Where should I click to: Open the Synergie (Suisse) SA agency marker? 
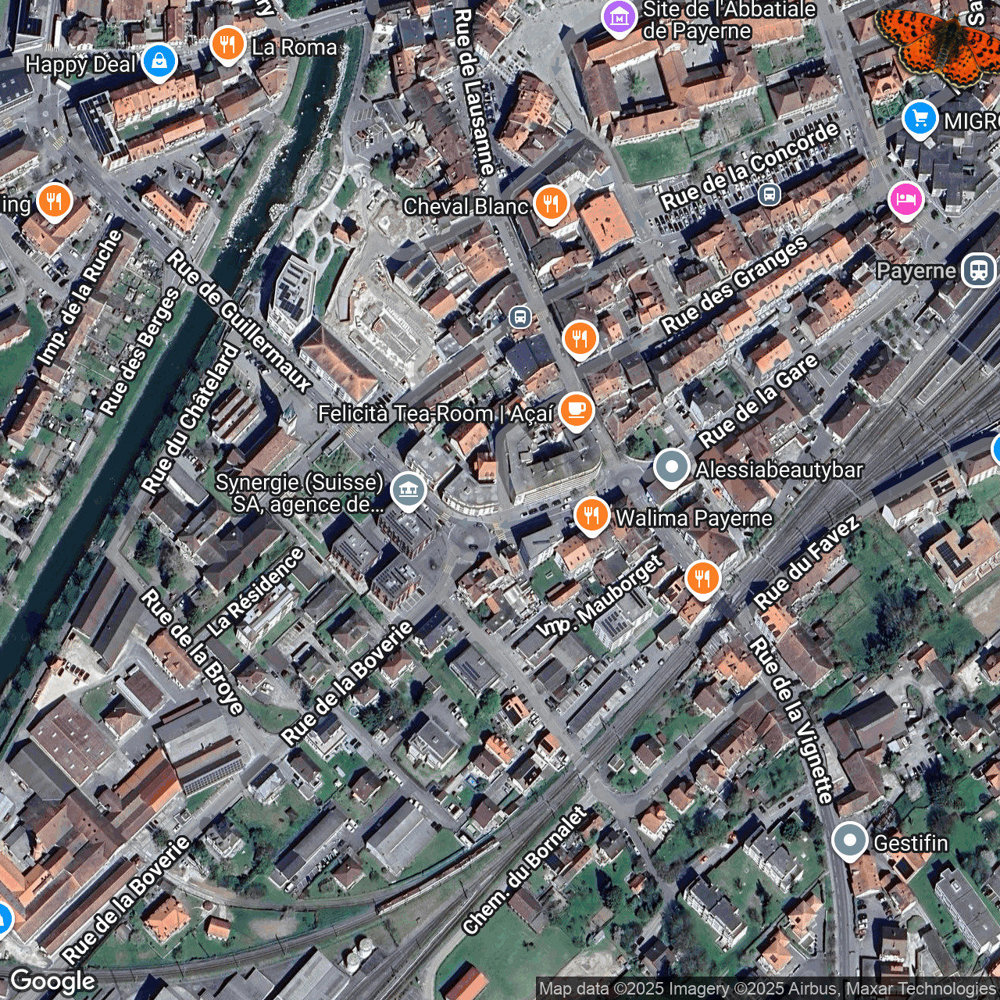pyautogui.click(x=408, y=491)
